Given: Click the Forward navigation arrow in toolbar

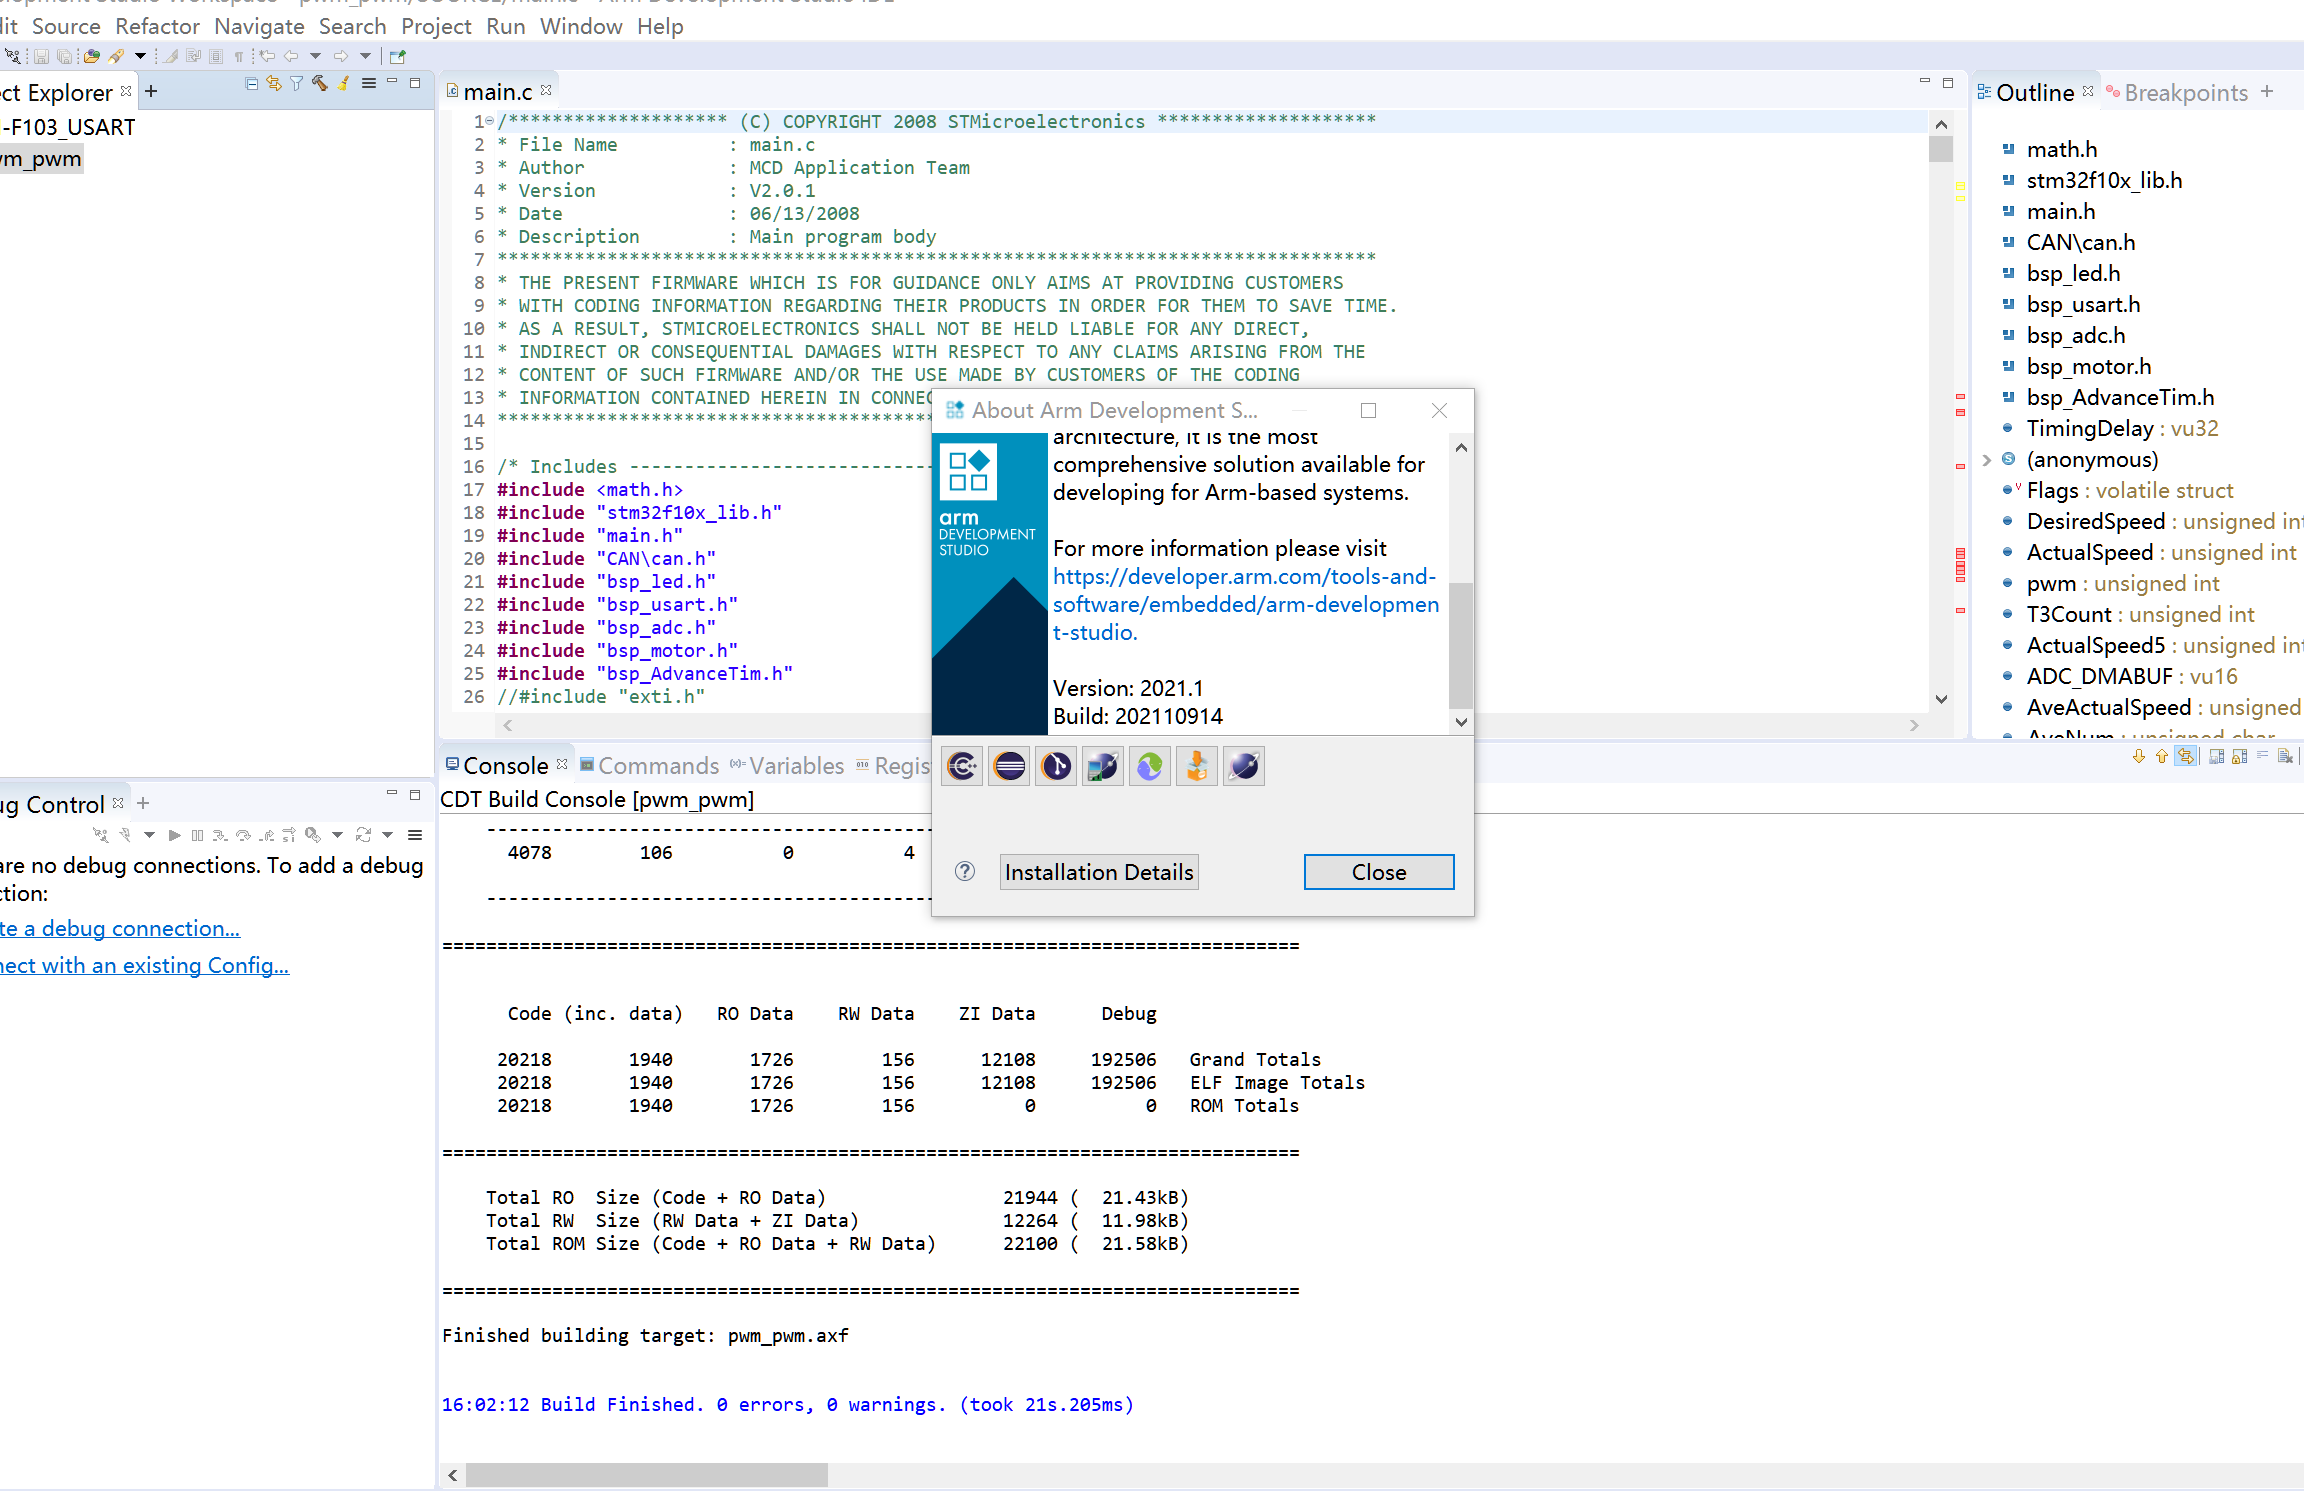Looking at the screenshot, I should [341, 56].
